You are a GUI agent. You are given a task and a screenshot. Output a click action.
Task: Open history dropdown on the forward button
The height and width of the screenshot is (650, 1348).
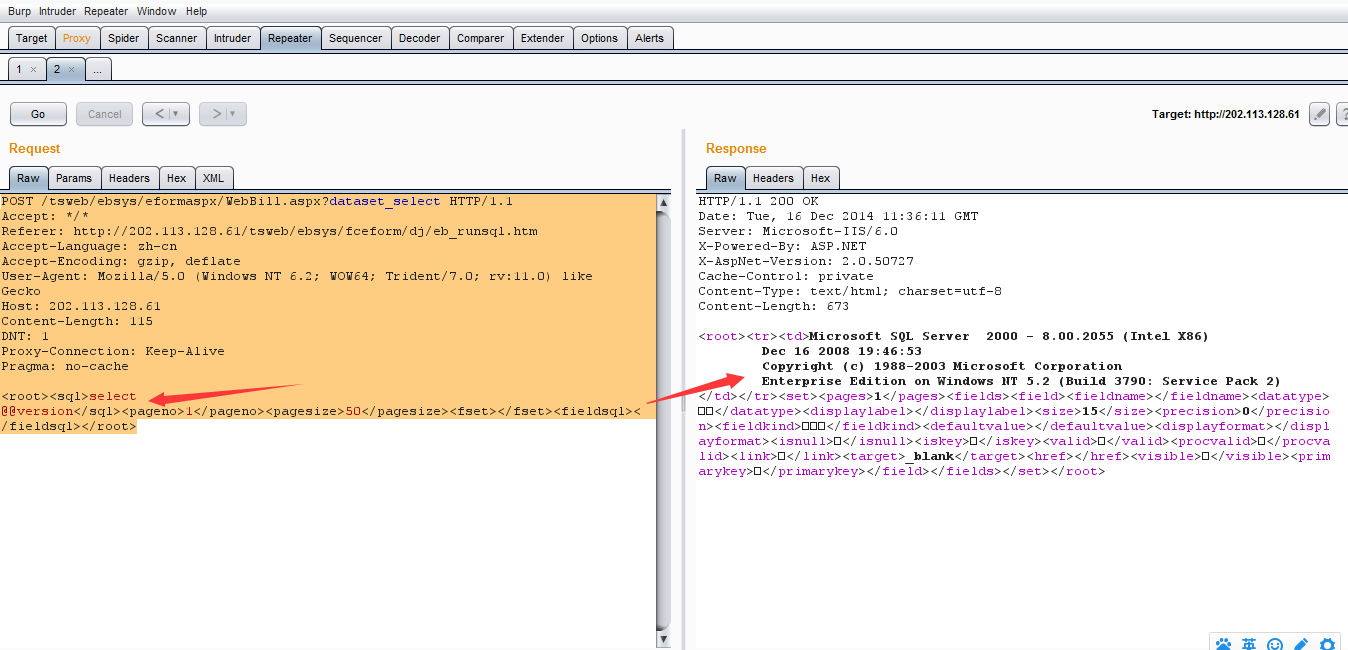234,114
